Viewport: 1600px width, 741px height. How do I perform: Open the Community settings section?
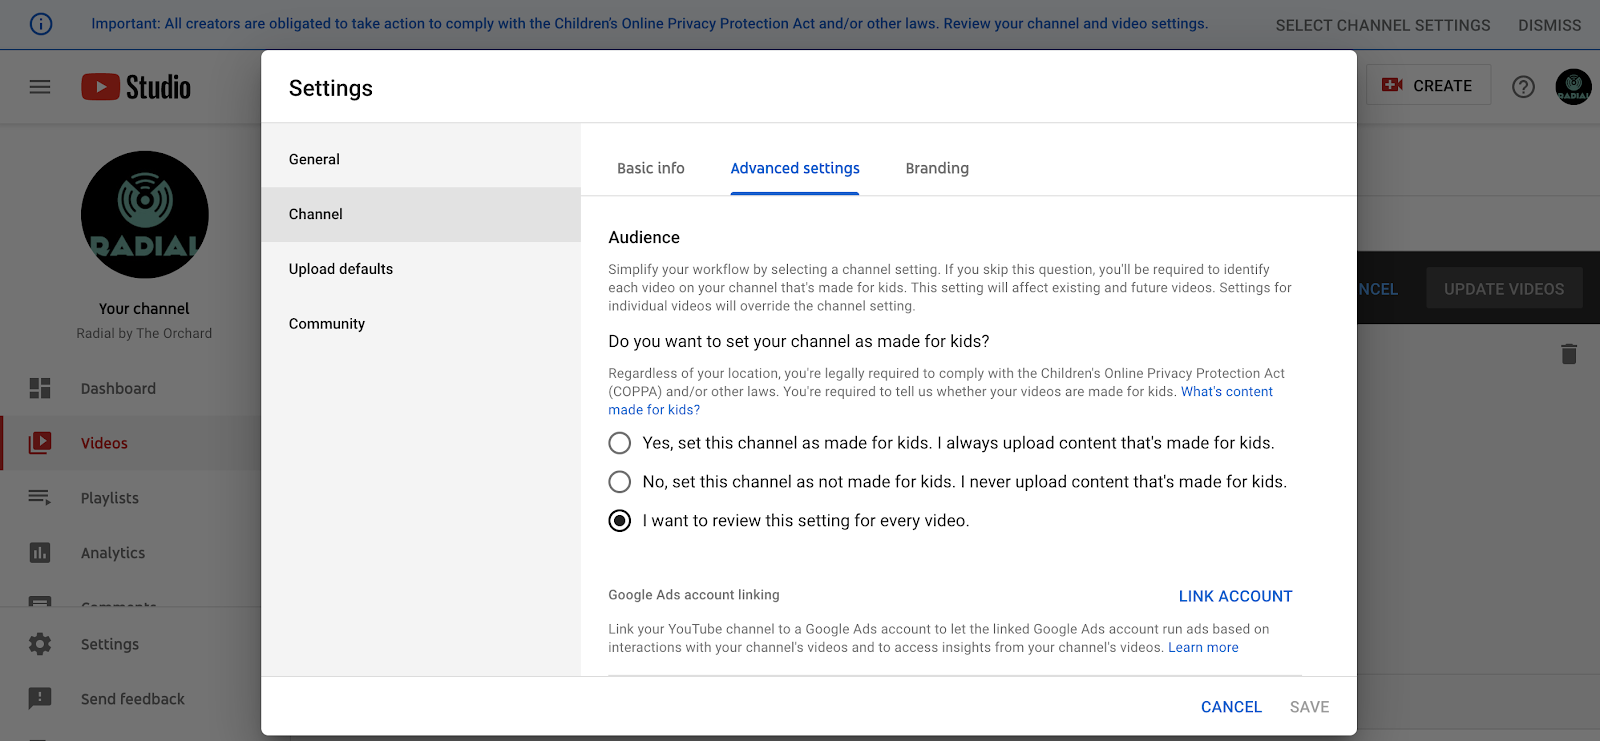click(327, 324)
